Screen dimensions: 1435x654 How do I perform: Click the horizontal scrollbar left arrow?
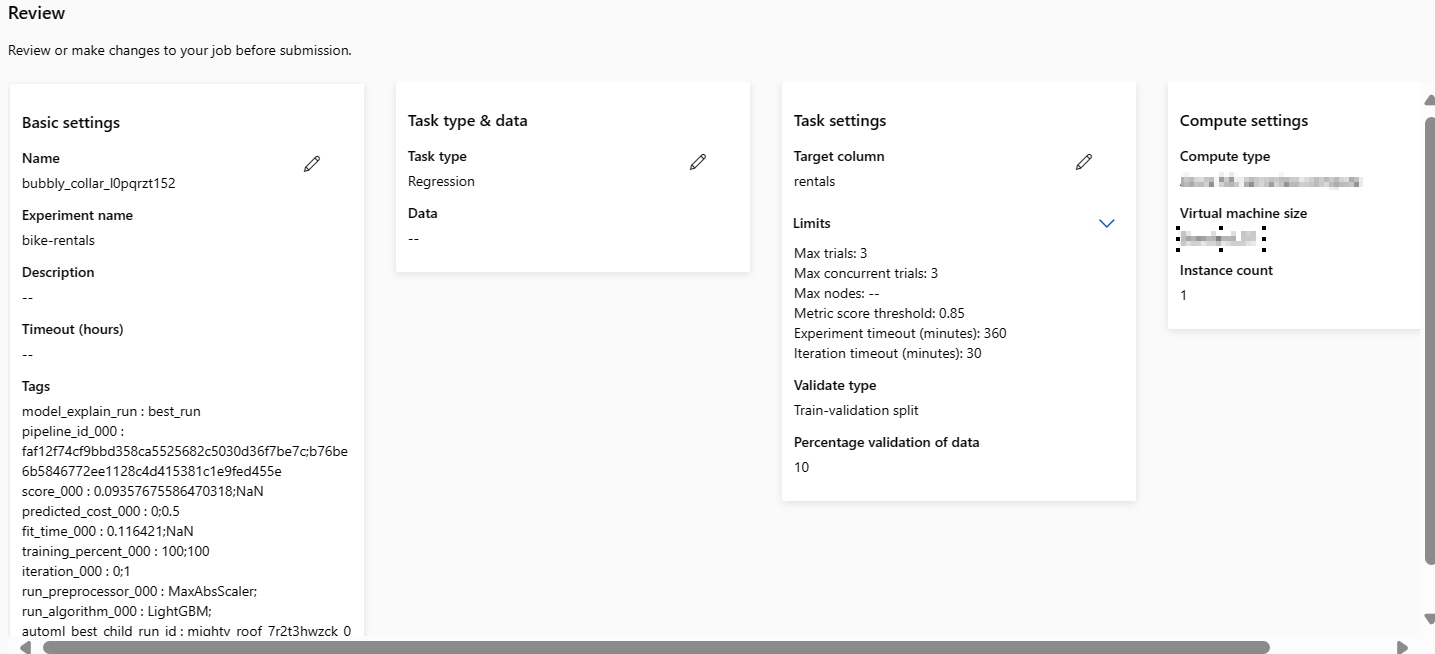point(25,647)
